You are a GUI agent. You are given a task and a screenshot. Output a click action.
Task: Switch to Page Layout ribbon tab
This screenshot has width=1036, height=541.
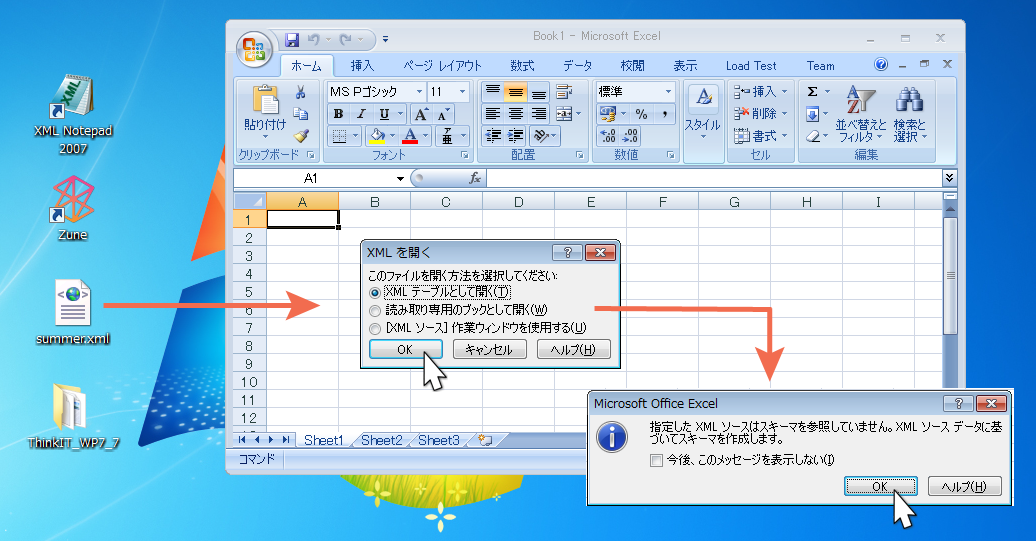click(442, 65)
